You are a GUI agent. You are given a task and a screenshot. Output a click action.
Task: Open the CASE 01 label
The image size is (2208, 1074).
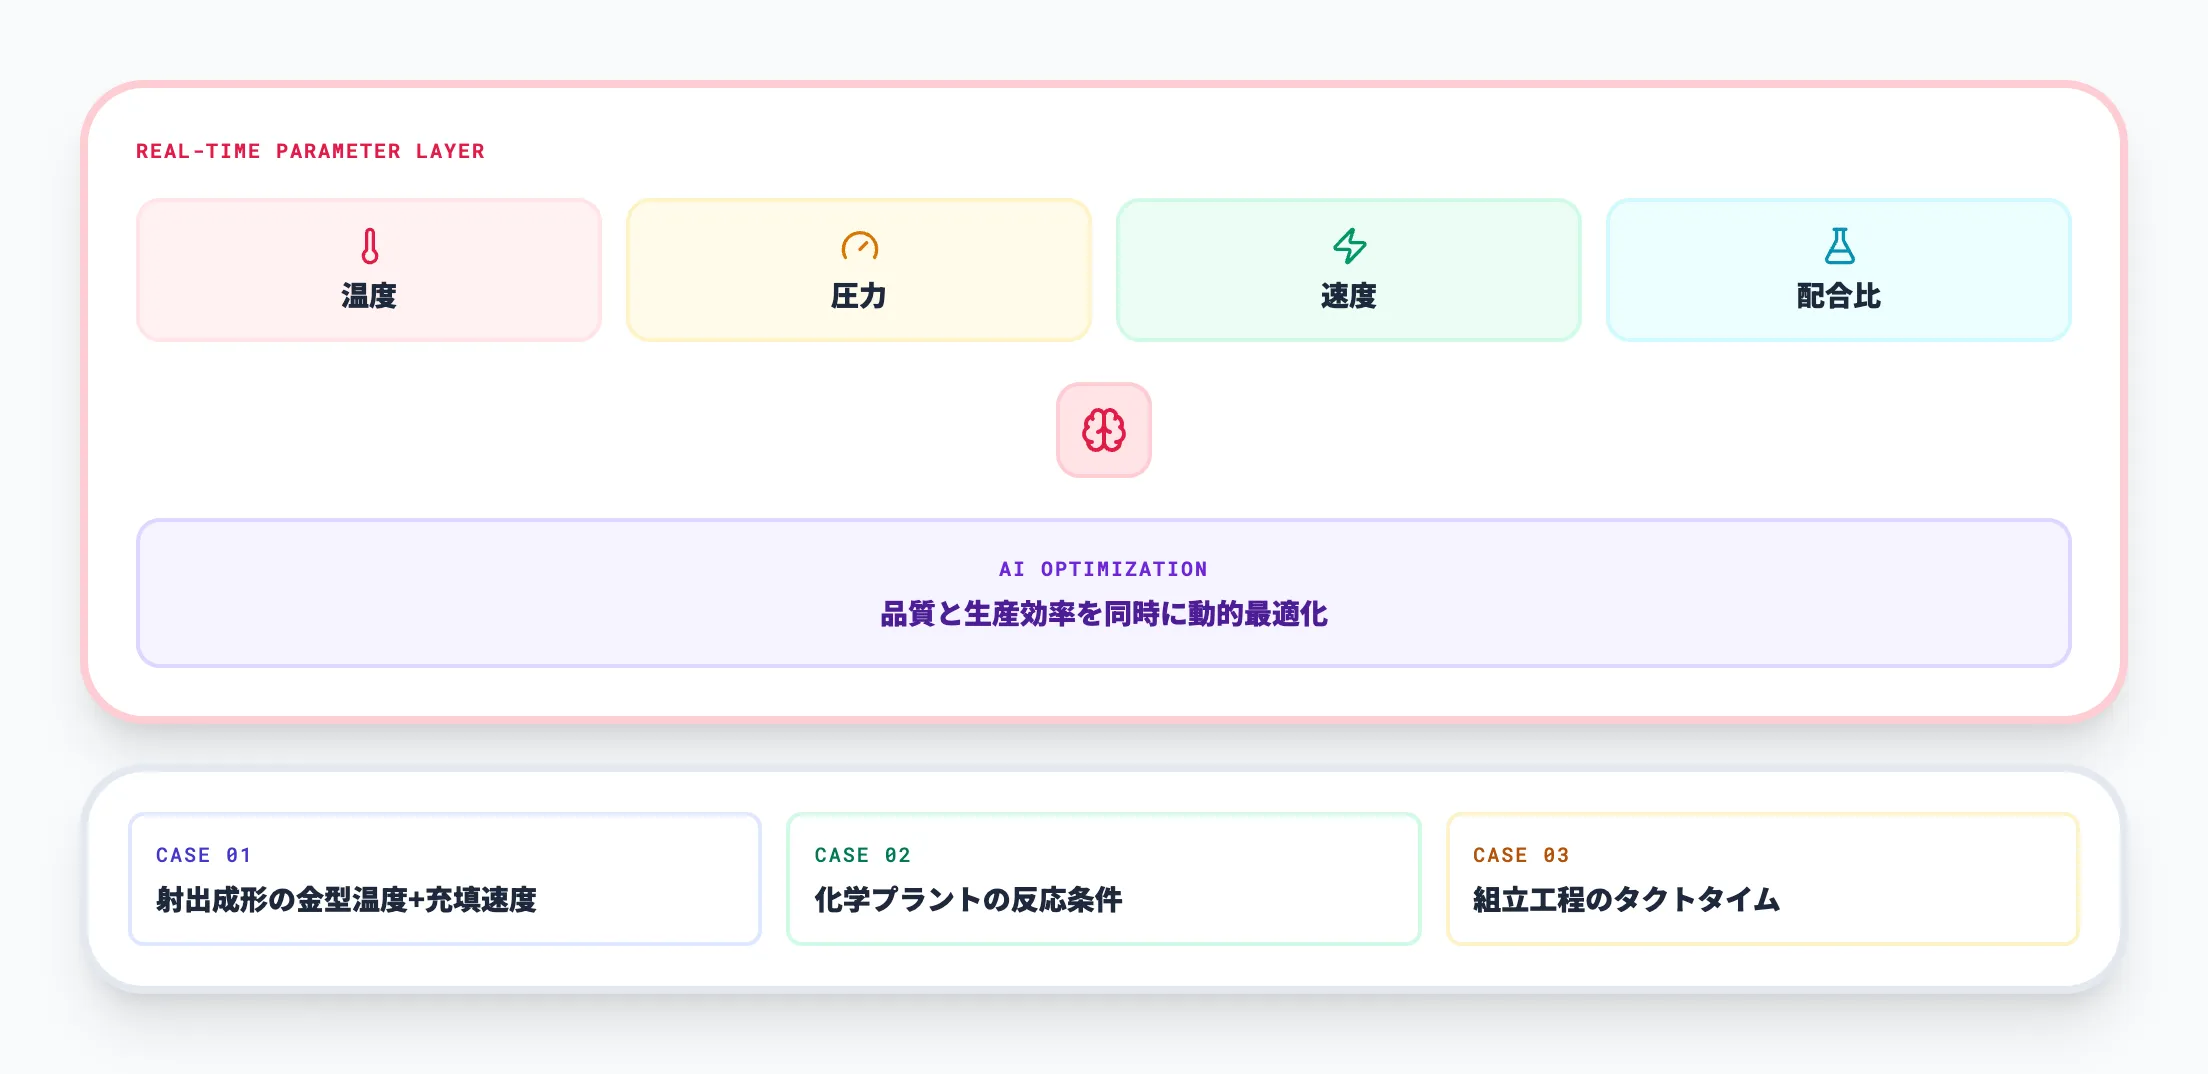pos(204,855)
